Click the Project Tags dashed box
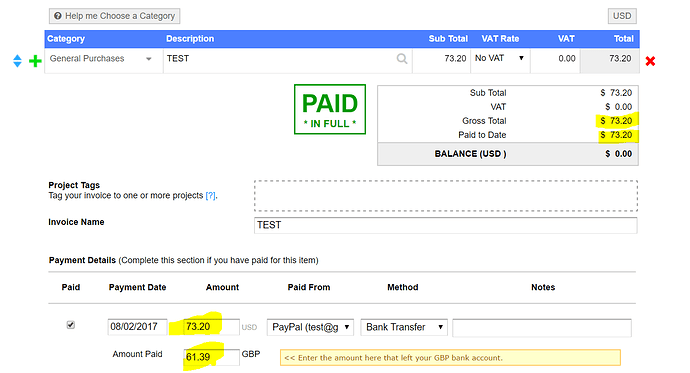Screen dimensions: 690x373 pos(446,196)
